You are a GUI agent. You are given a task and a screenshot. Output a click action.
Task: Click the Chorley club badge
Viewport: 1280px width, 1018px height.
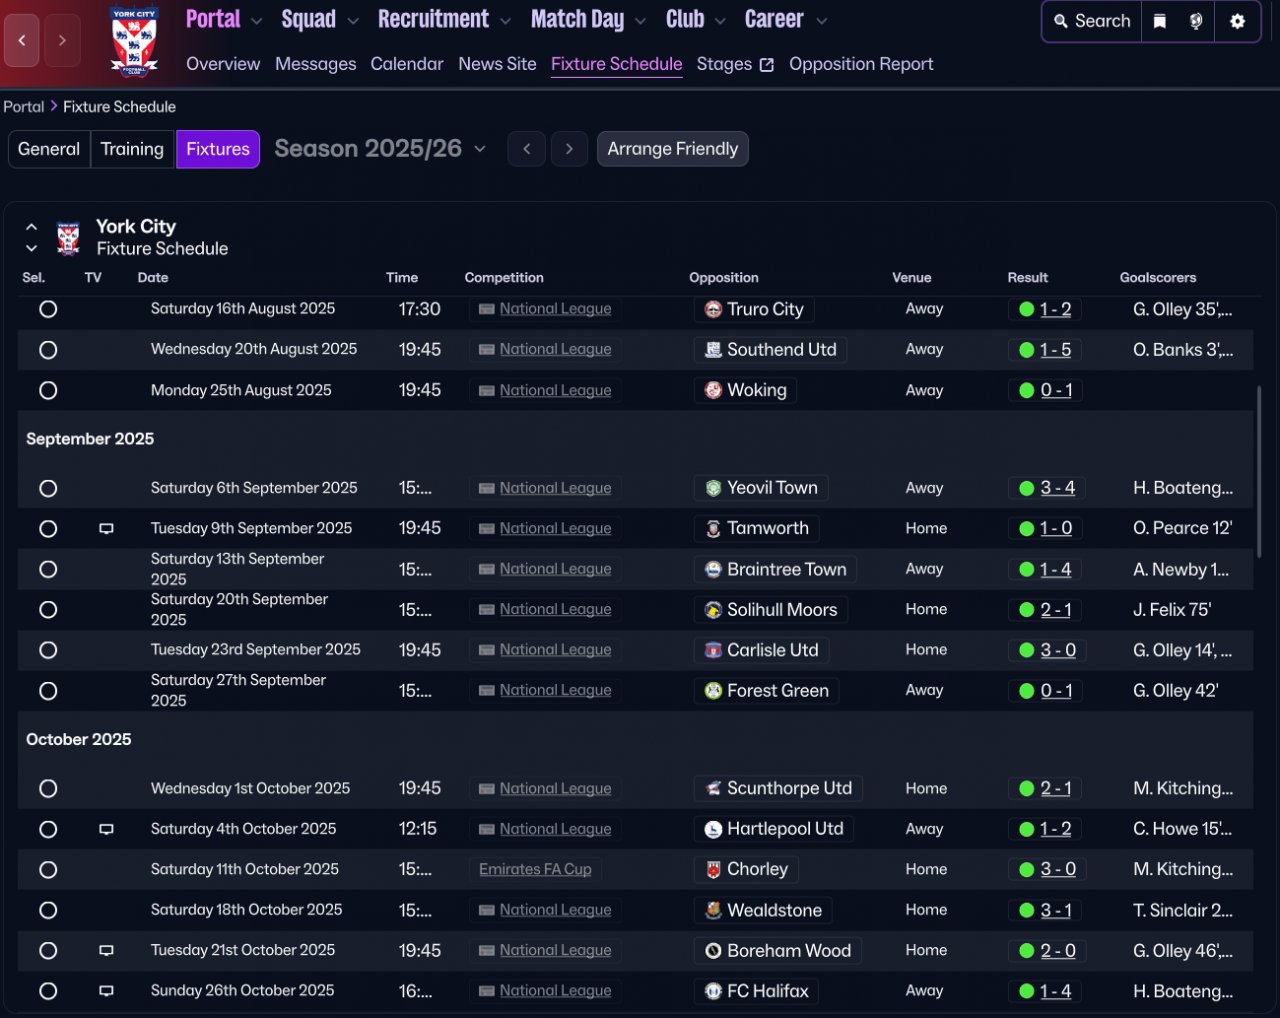[x=713, y=870]
